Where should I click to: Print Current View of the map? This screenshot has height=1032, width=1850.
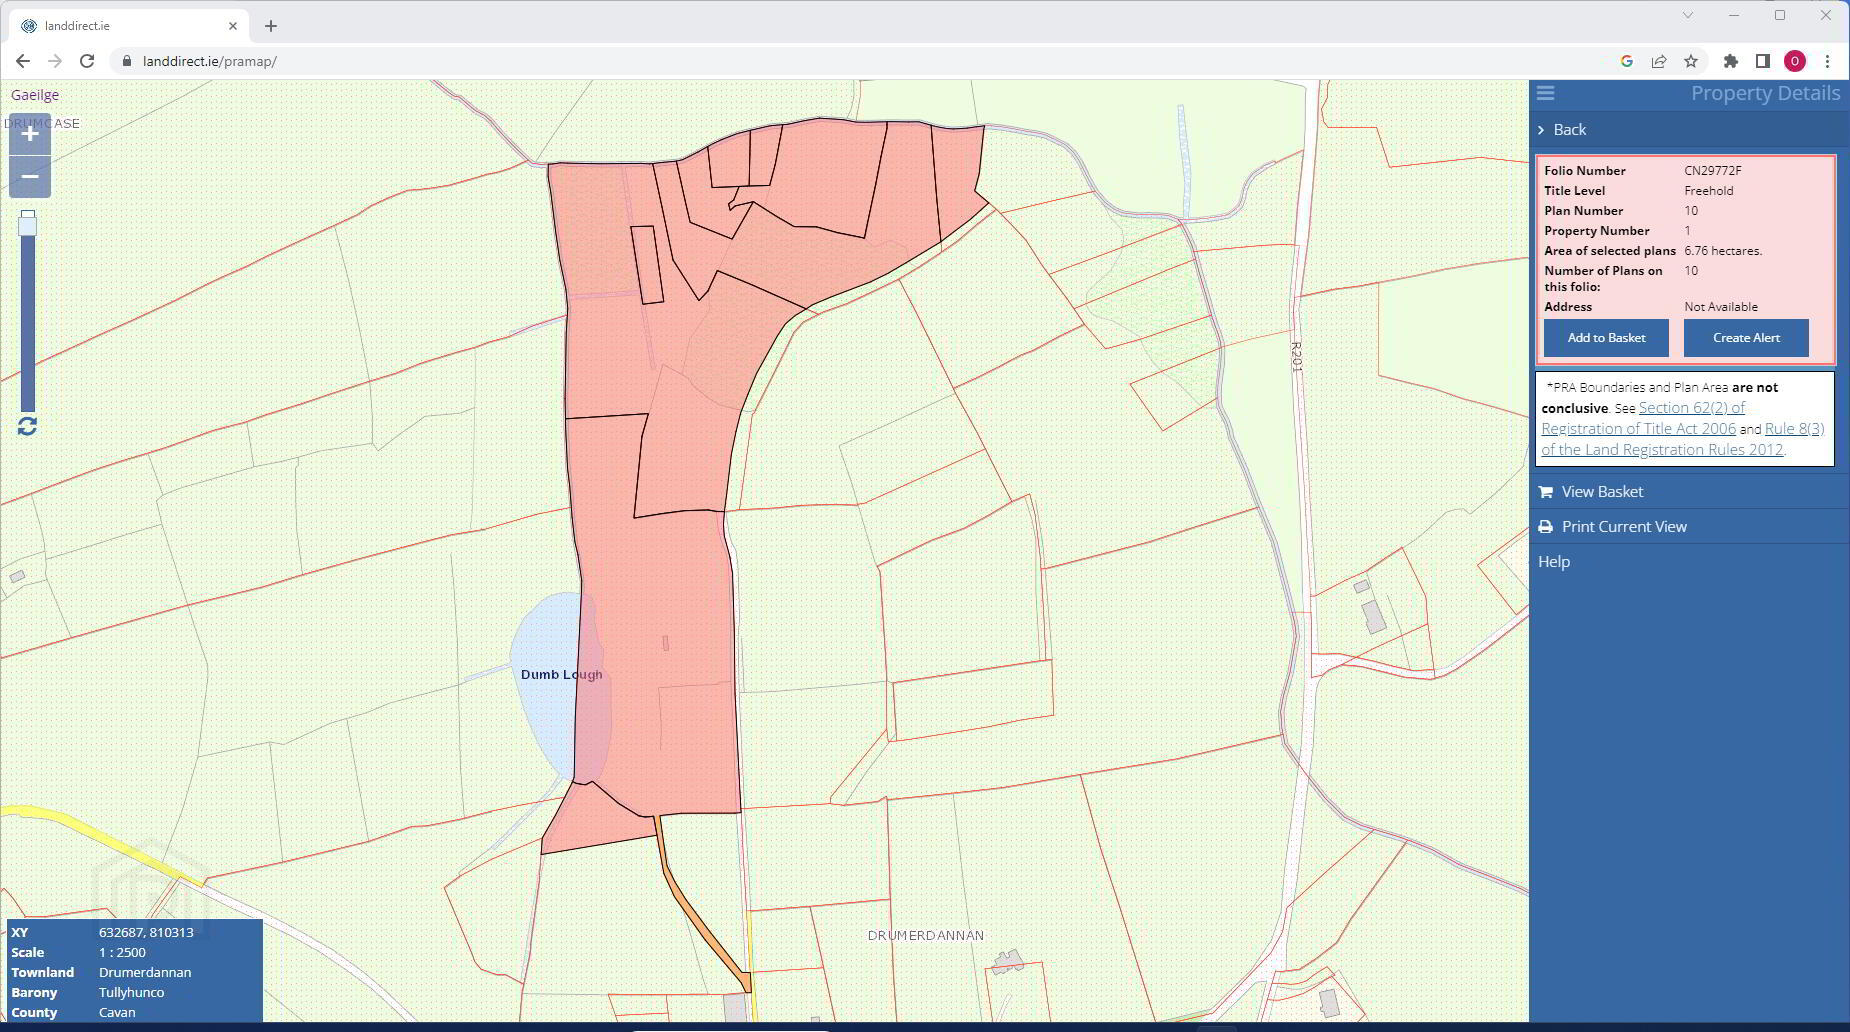1624,527
